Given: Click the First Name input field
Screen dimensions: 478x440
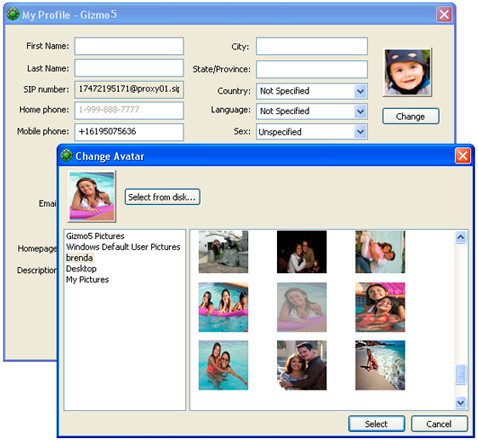Looking at the screenshot, I should point(129,46).
